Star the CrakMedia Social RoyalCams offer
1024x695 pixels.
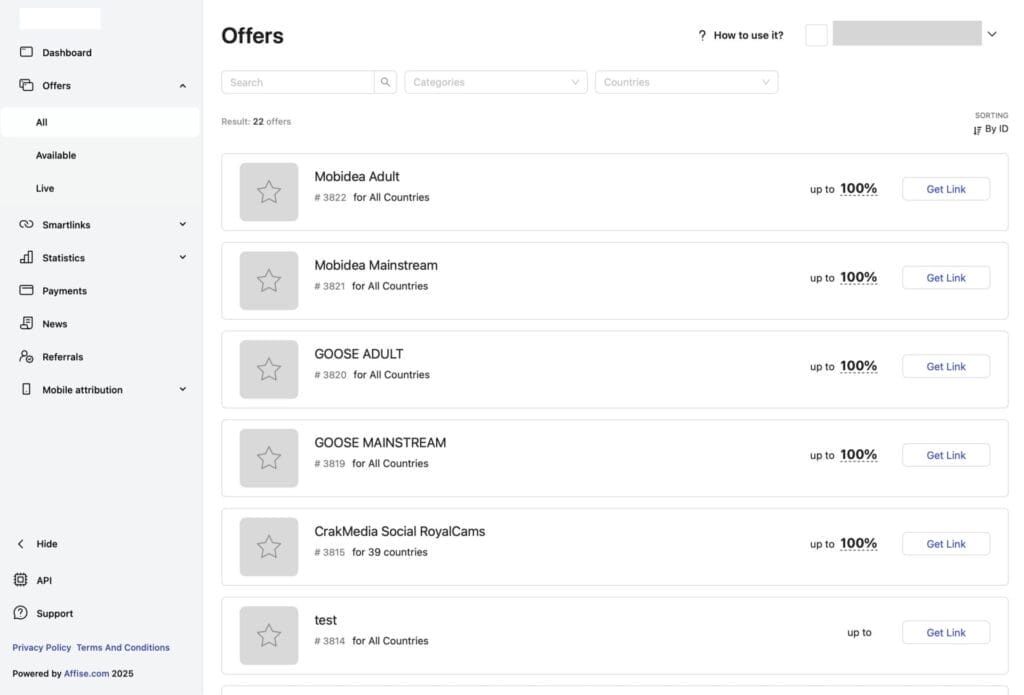coord(269,547)
